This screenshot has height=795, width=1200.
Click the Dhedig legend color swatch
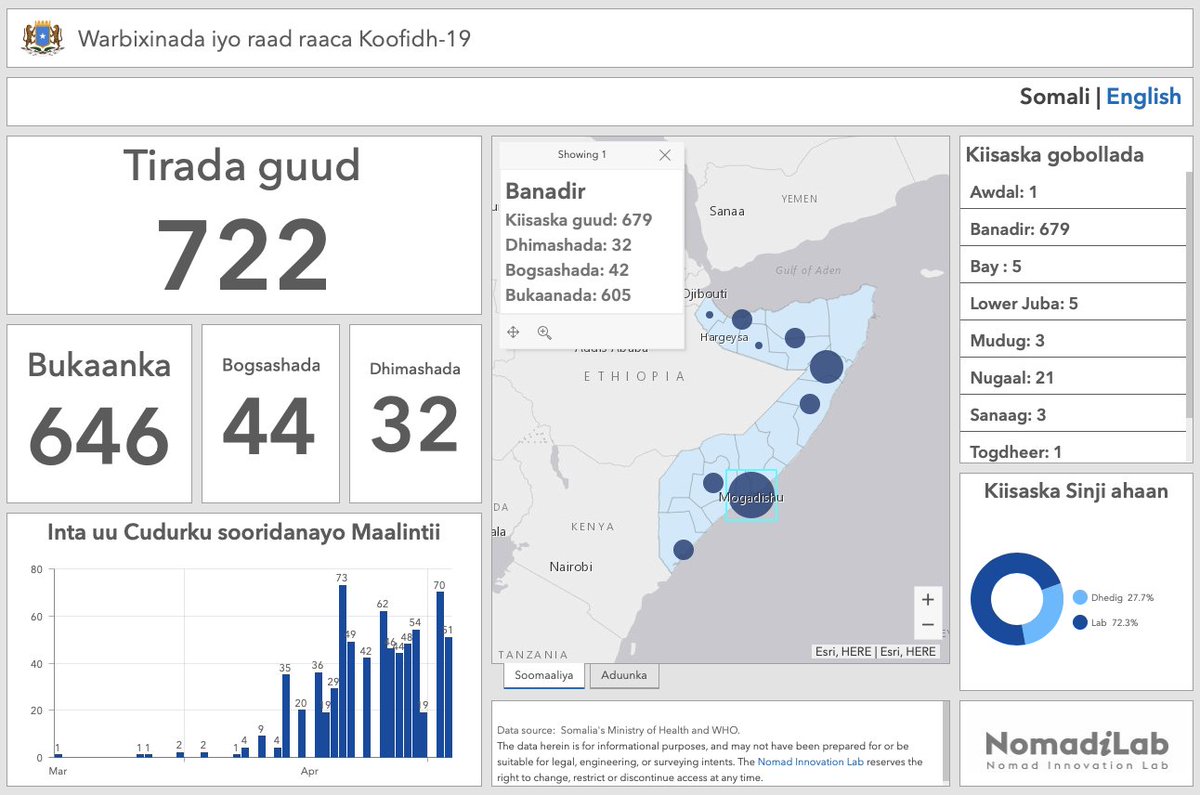[x=1080, y=597]
